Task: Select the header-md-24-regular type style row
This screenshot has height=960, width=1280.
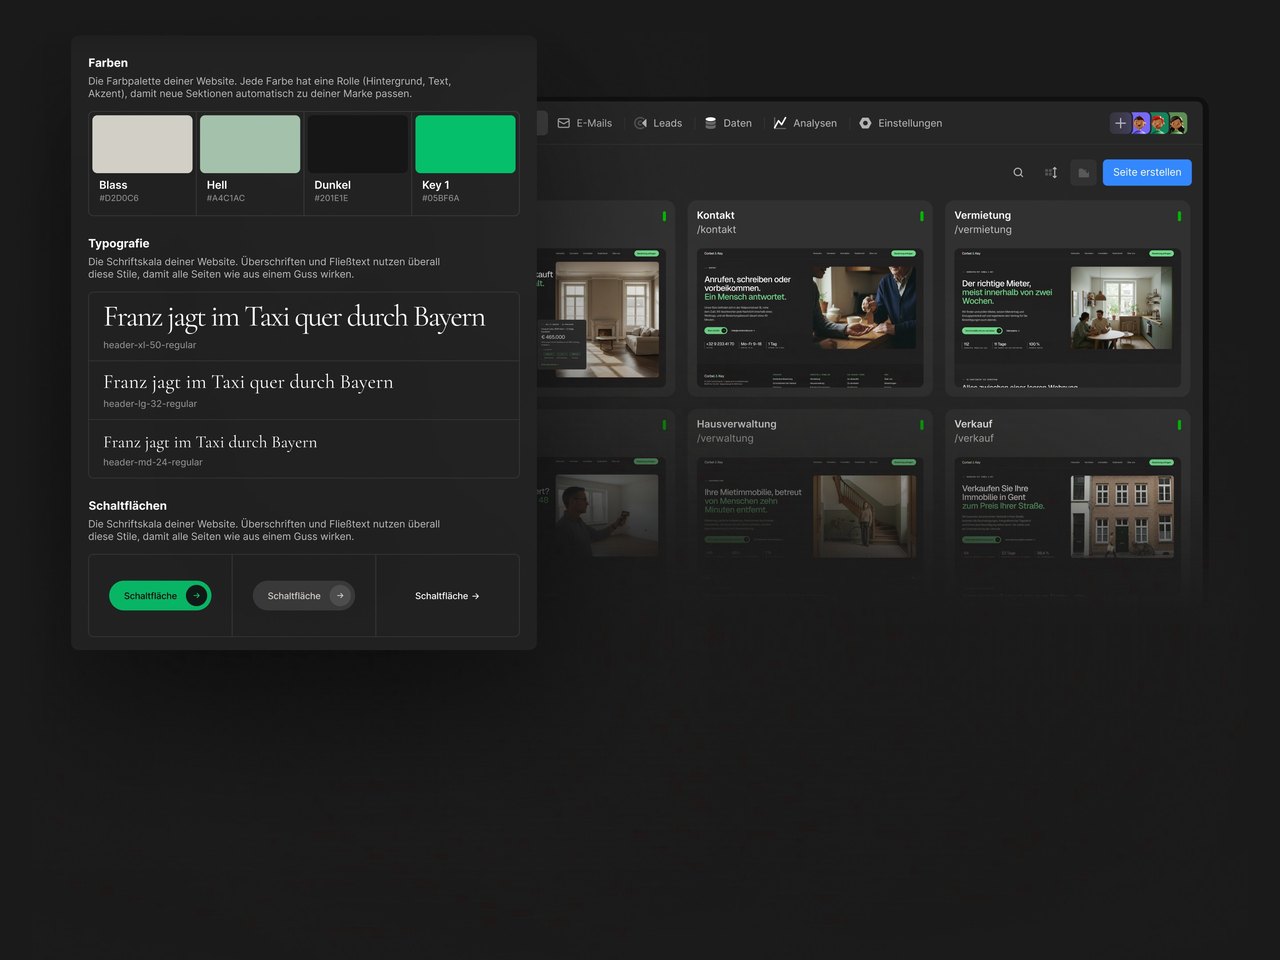Action: (x=304, y=449)
